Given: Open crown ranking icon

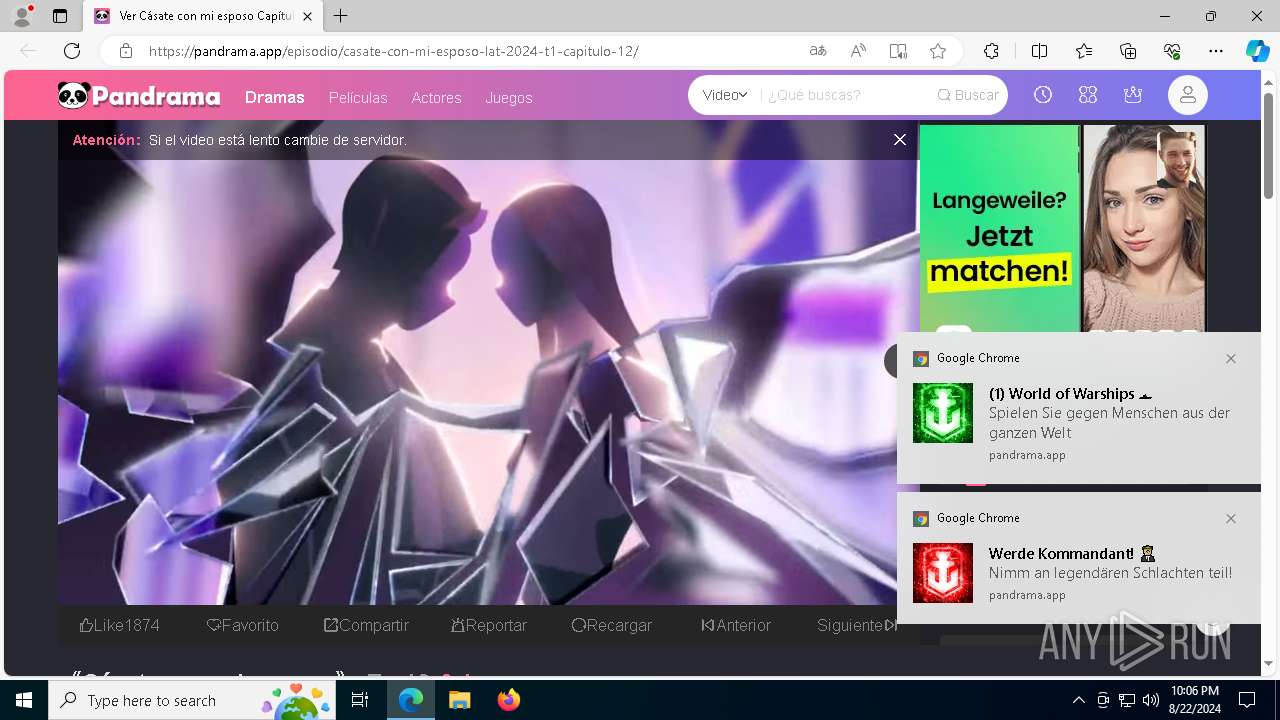Looking at the screenshot, I should click(1133, 95).
